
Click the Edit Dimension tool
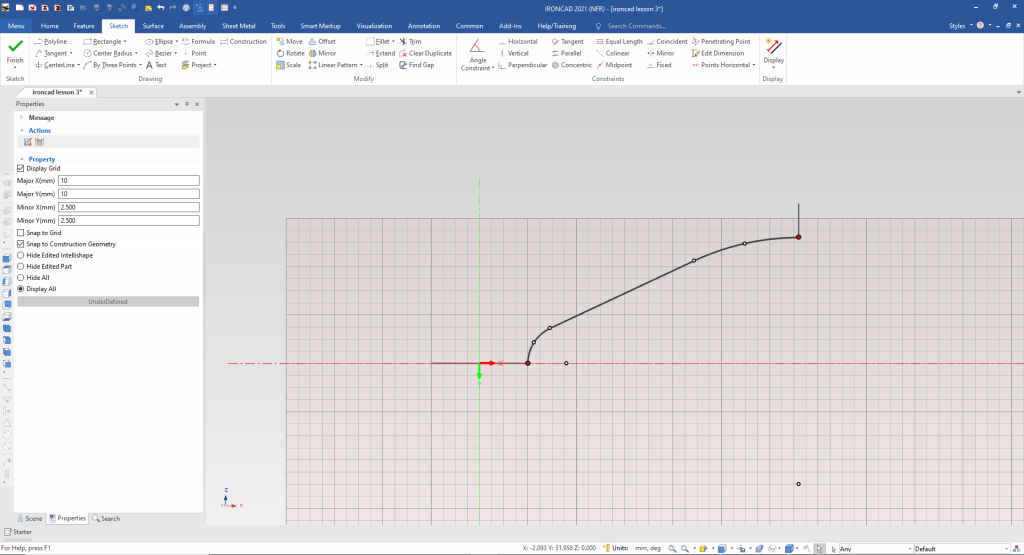[x=720, y=53]
